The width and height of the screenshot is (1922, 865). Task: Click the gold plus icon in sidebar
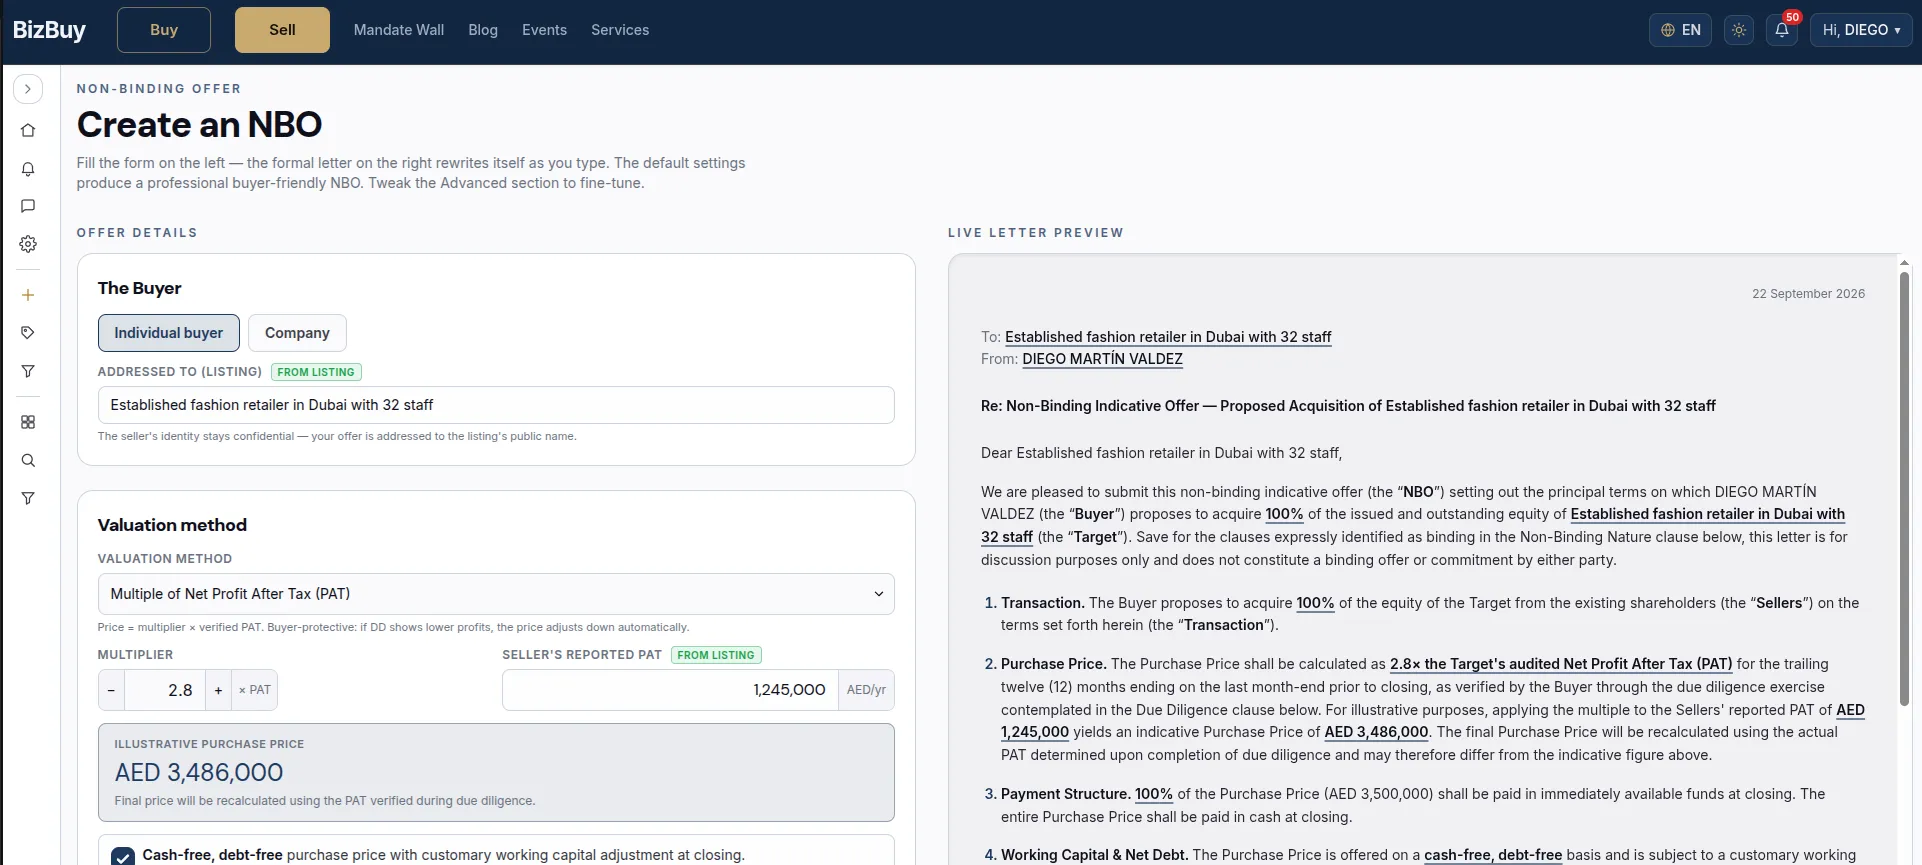click(x=28, y=295)
